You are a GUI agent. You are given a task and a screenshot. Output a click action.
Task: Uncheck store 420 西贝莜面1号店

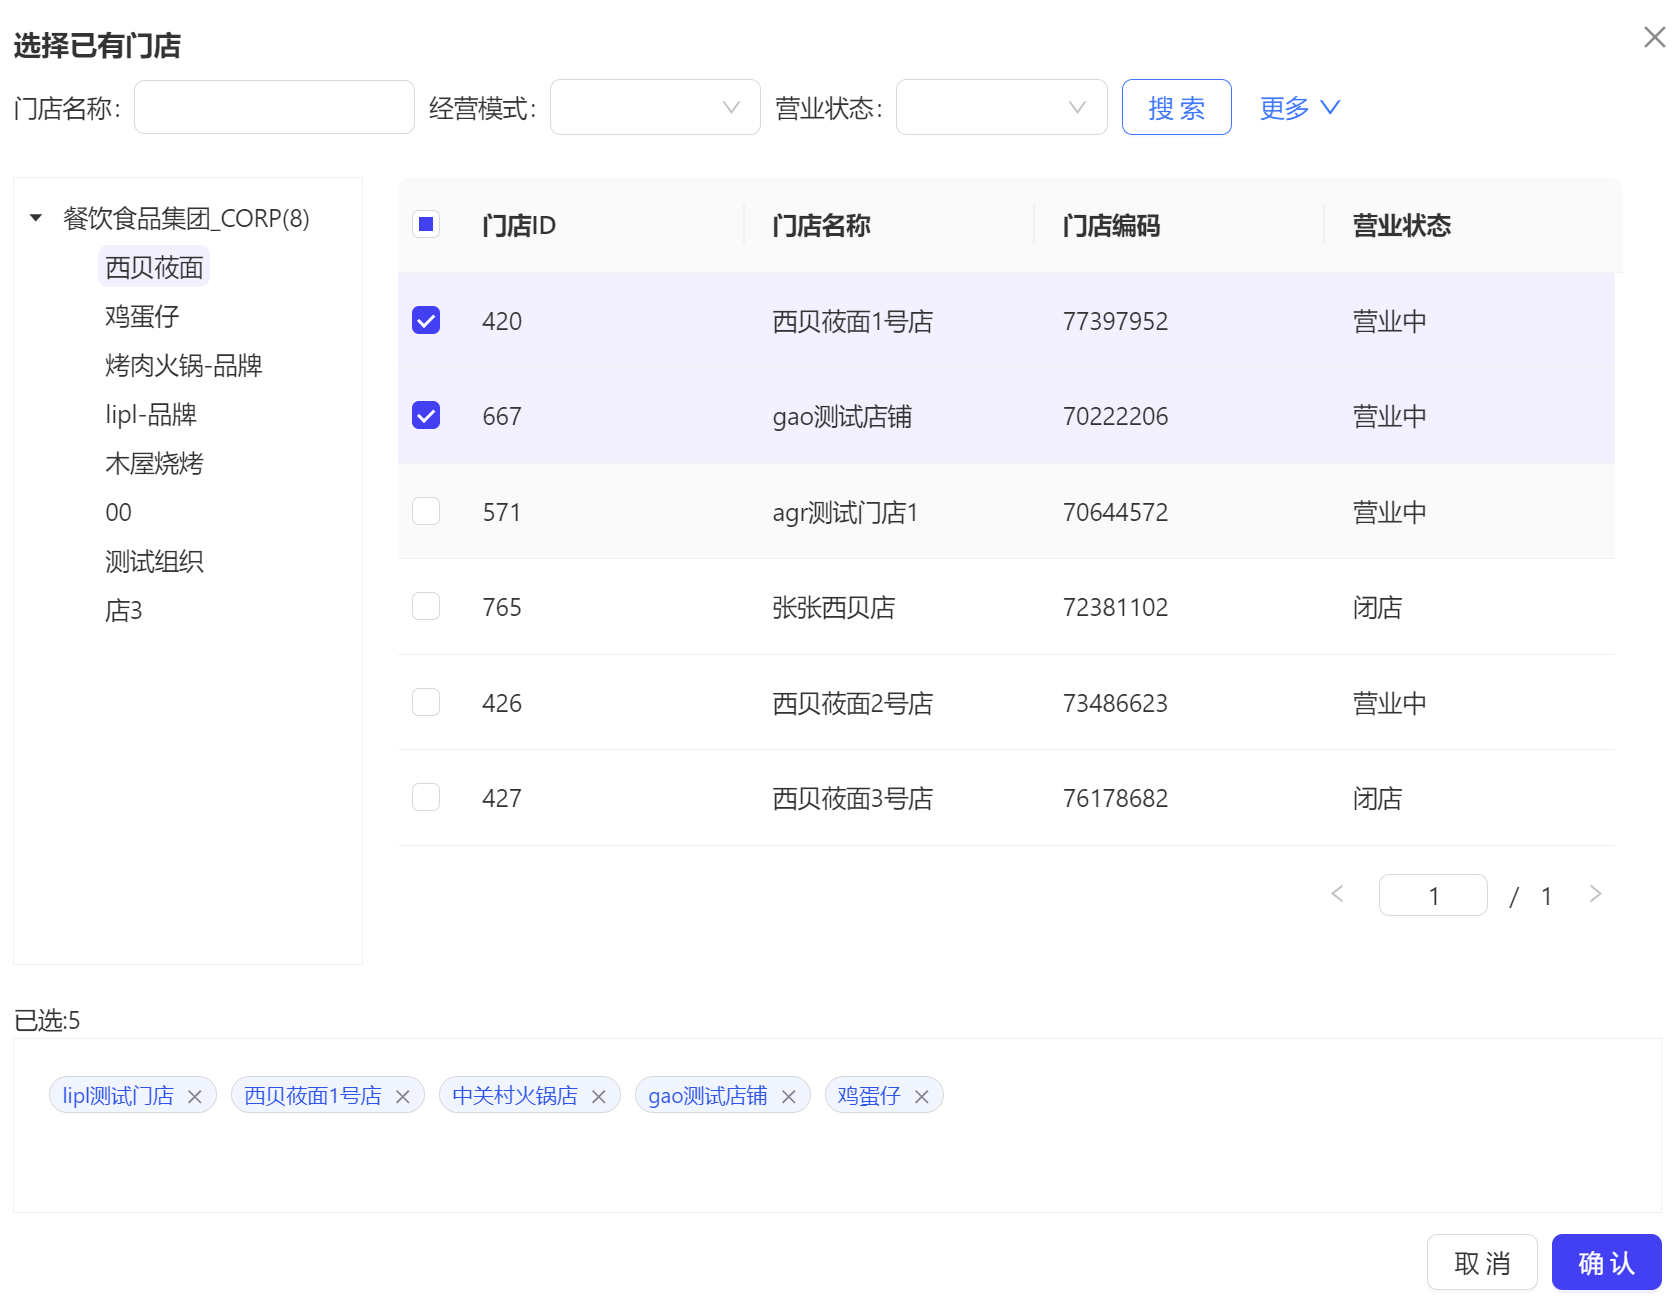pos(426,320)
